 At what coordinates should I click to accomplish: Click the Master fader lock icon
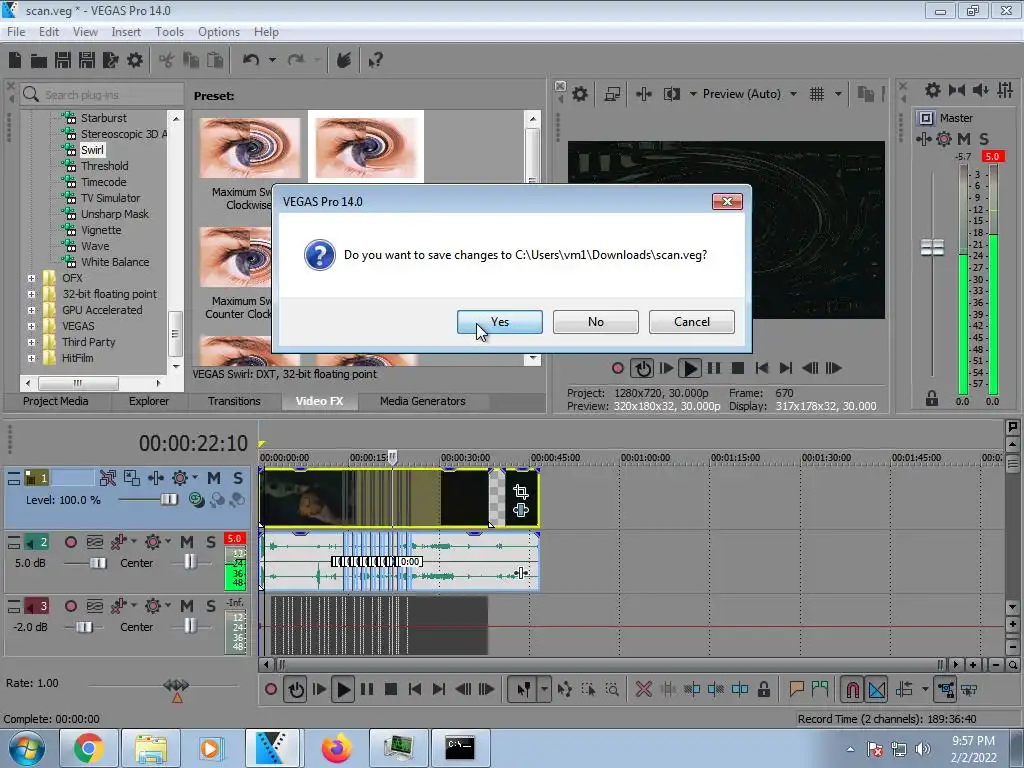[932, 398]
